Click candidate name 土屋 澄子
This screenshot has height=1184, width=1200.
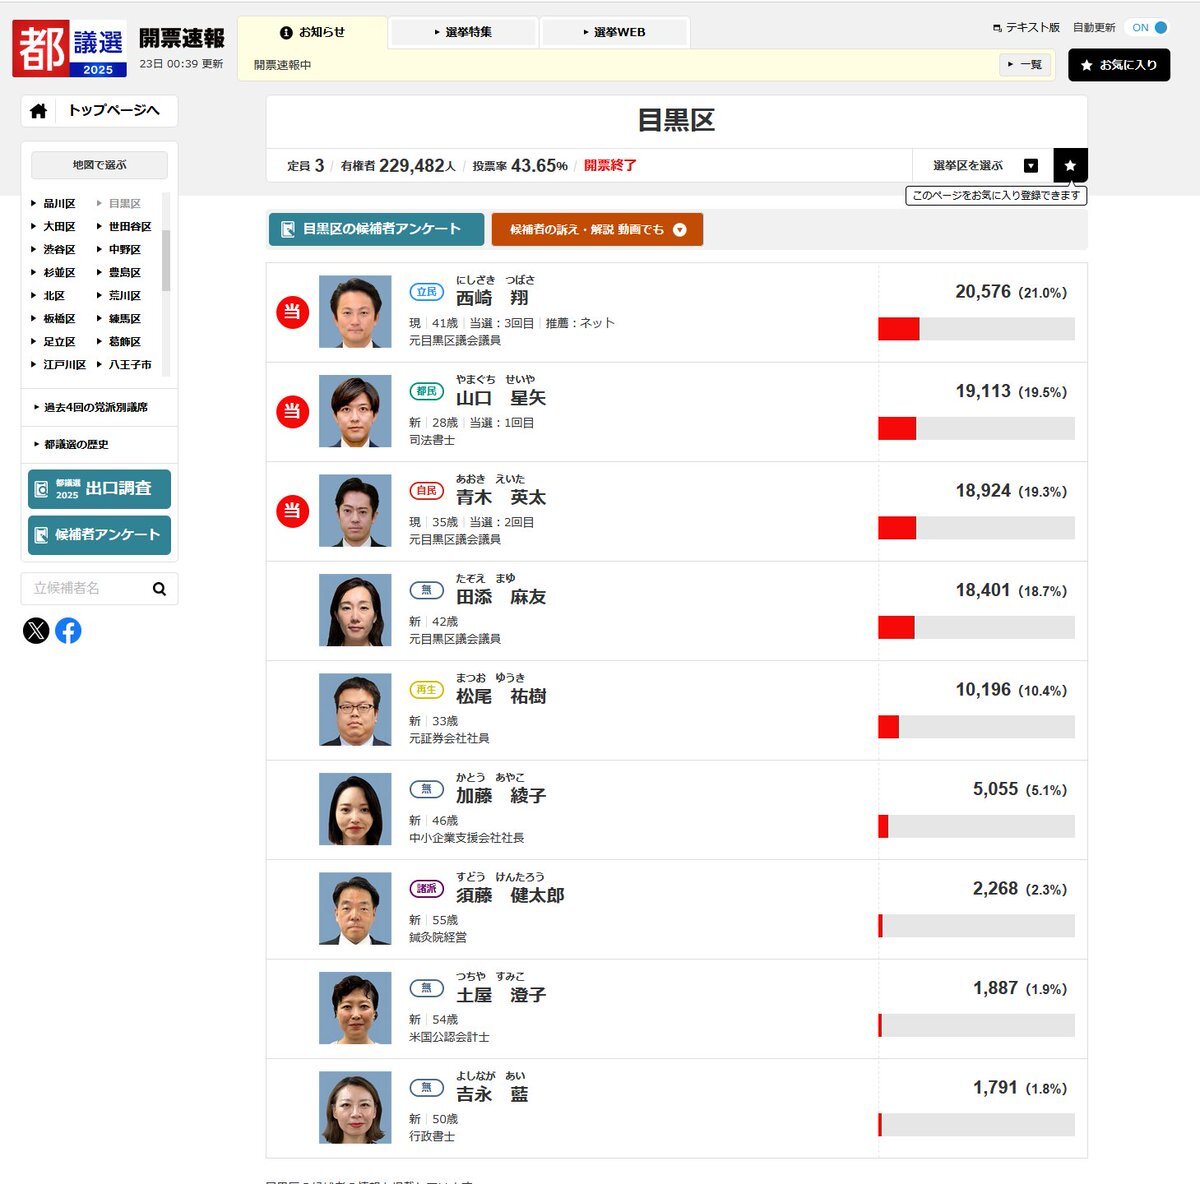point(501,995)
